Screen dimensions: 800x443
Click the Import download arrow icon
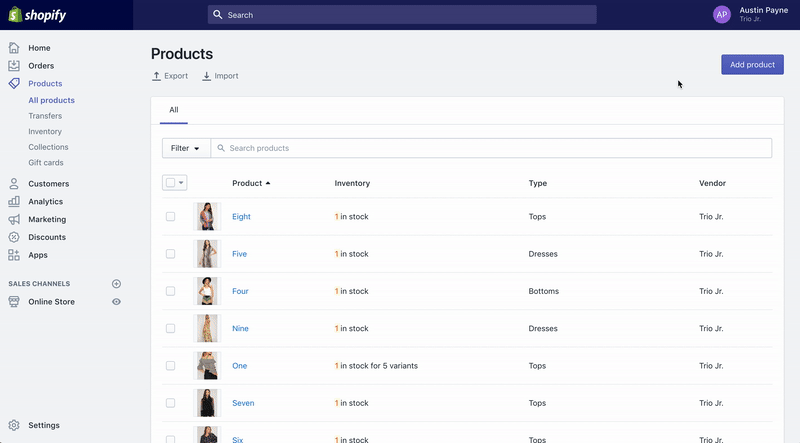207,76
